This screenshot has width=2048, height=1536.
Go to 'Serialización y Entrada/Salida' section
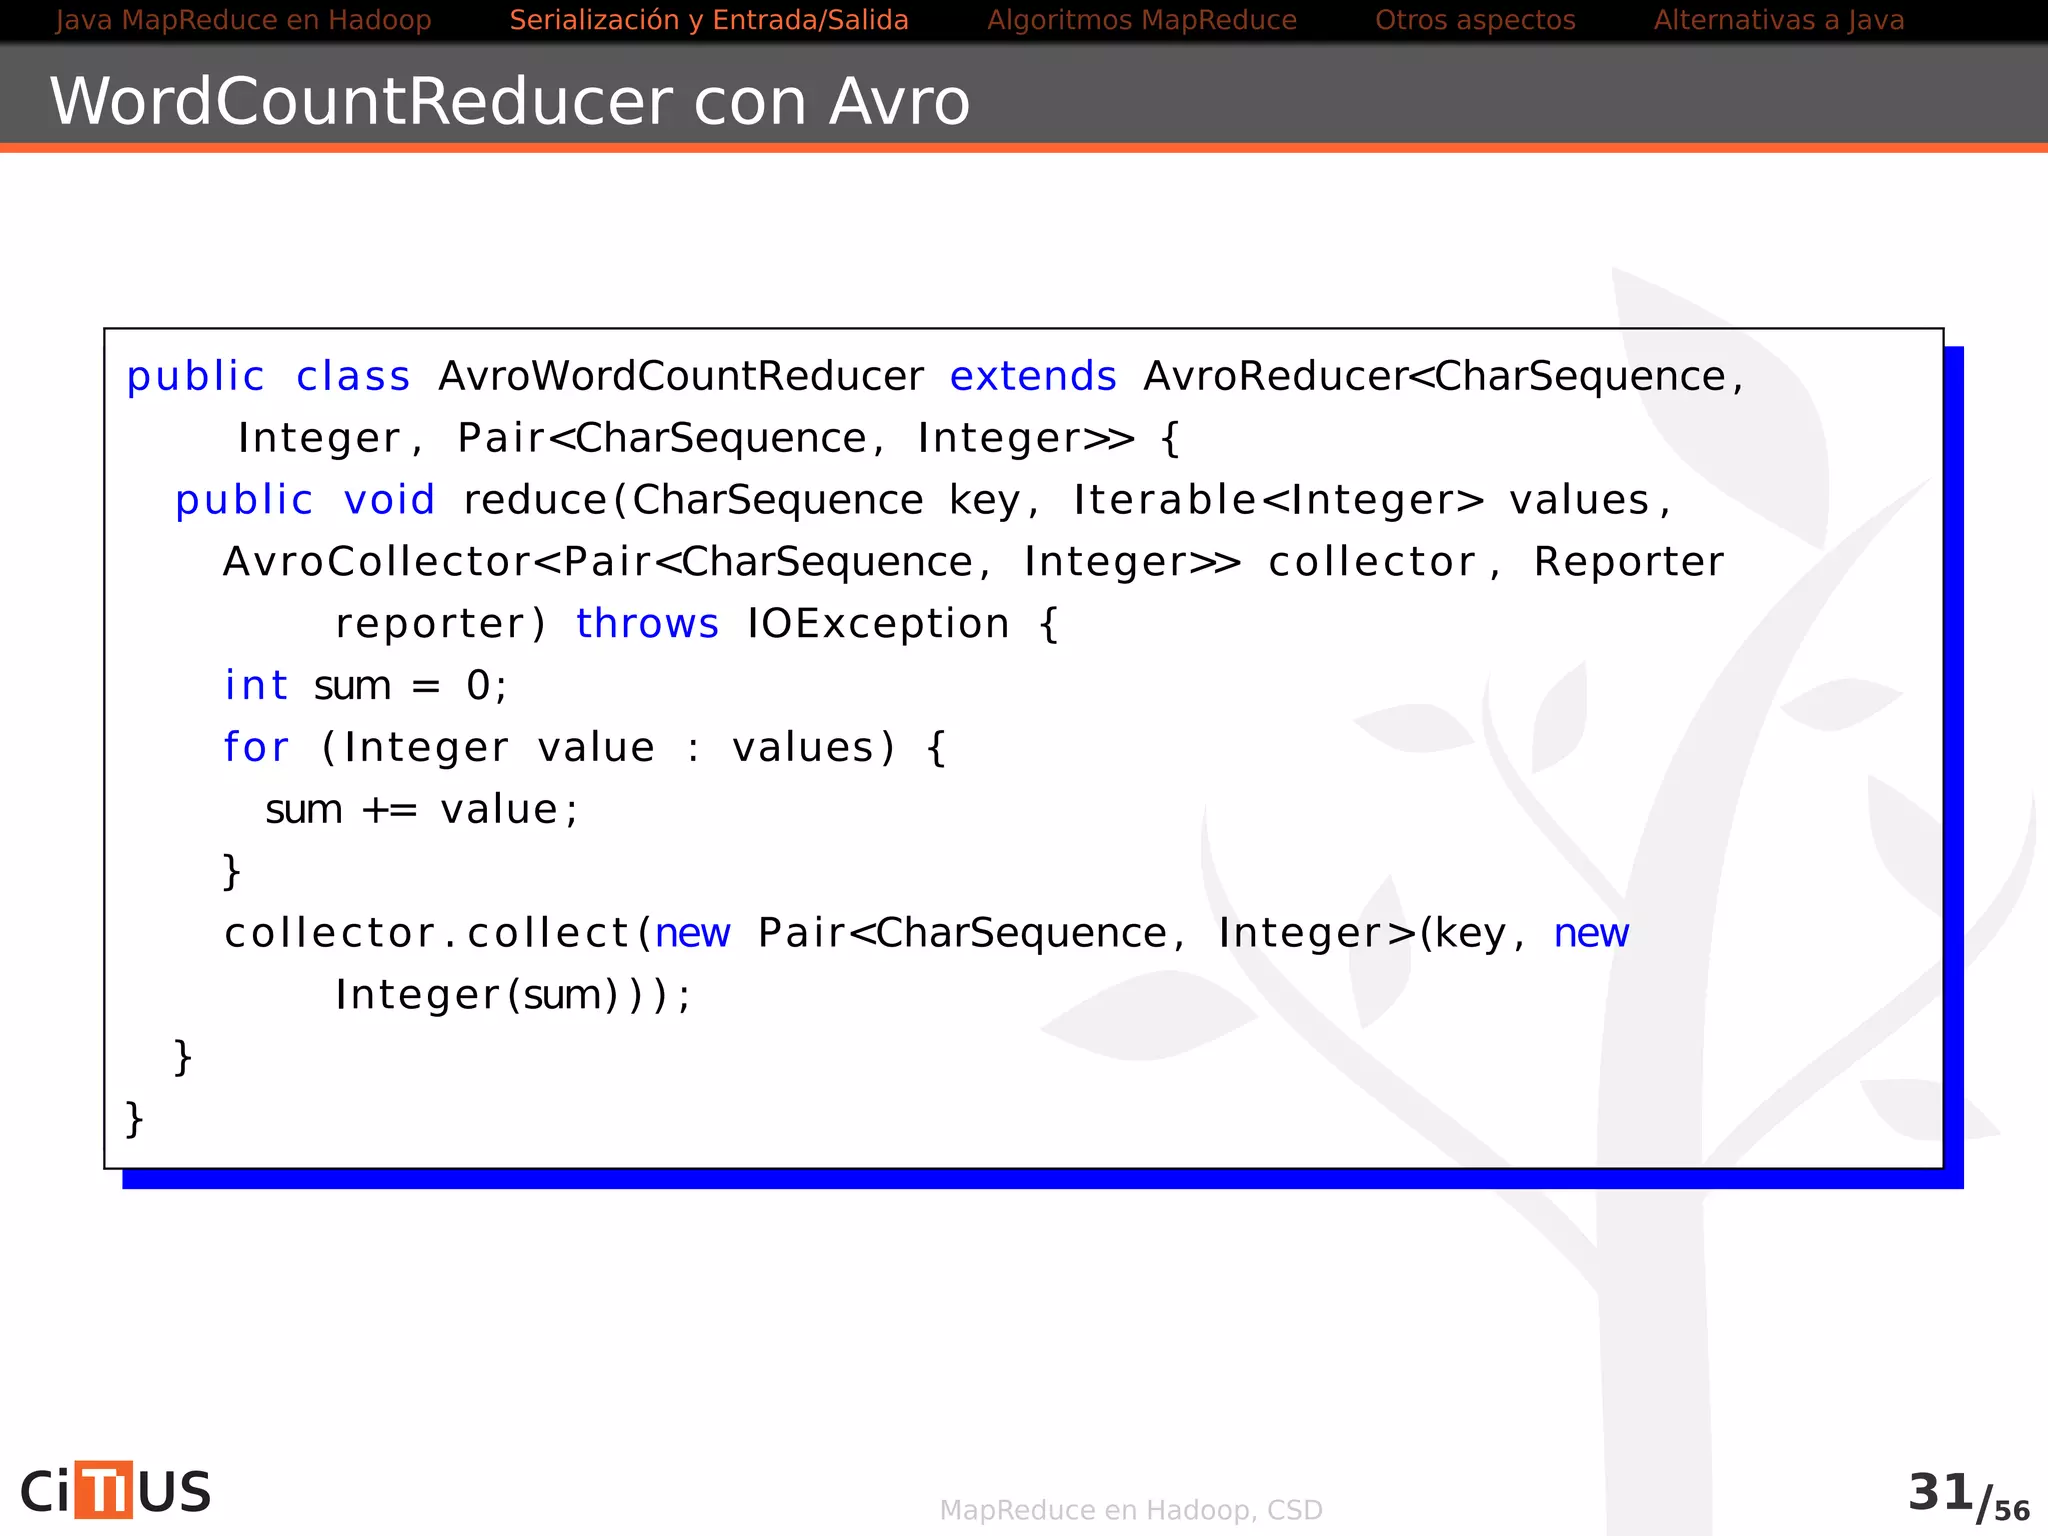click(709, 20)
